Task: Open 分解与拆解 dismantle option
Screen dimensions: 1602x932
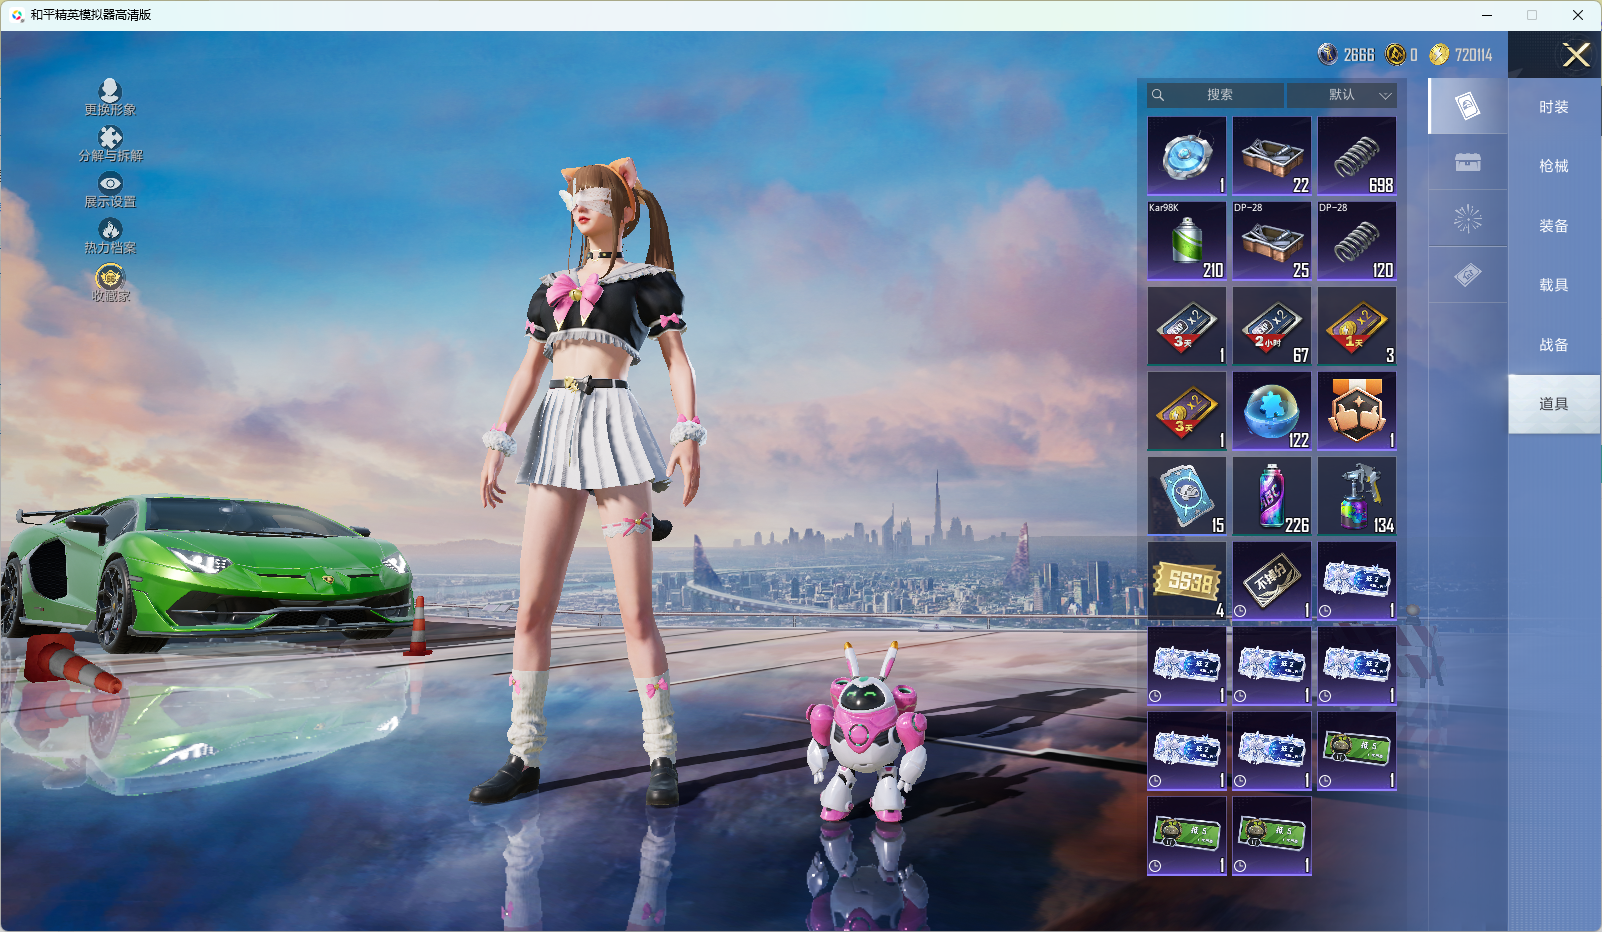Action: pyautogui.click(x=110, y=144)
